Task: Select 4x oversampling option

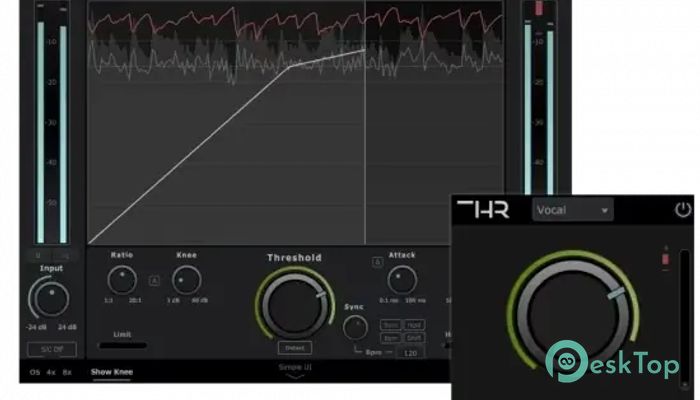Action: 51,373
